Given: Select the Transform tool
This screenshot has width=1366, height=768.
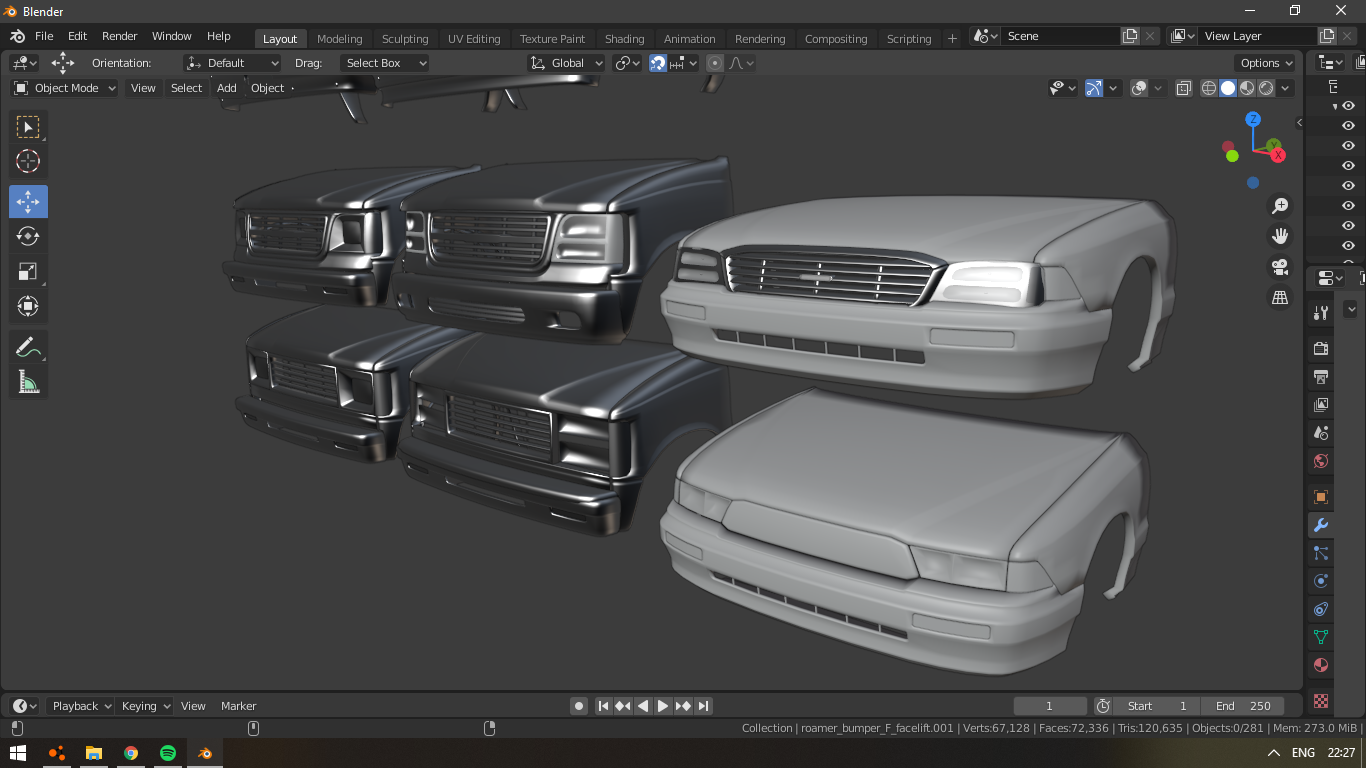Looking at the screenshot, I should (x=28, y=305).
